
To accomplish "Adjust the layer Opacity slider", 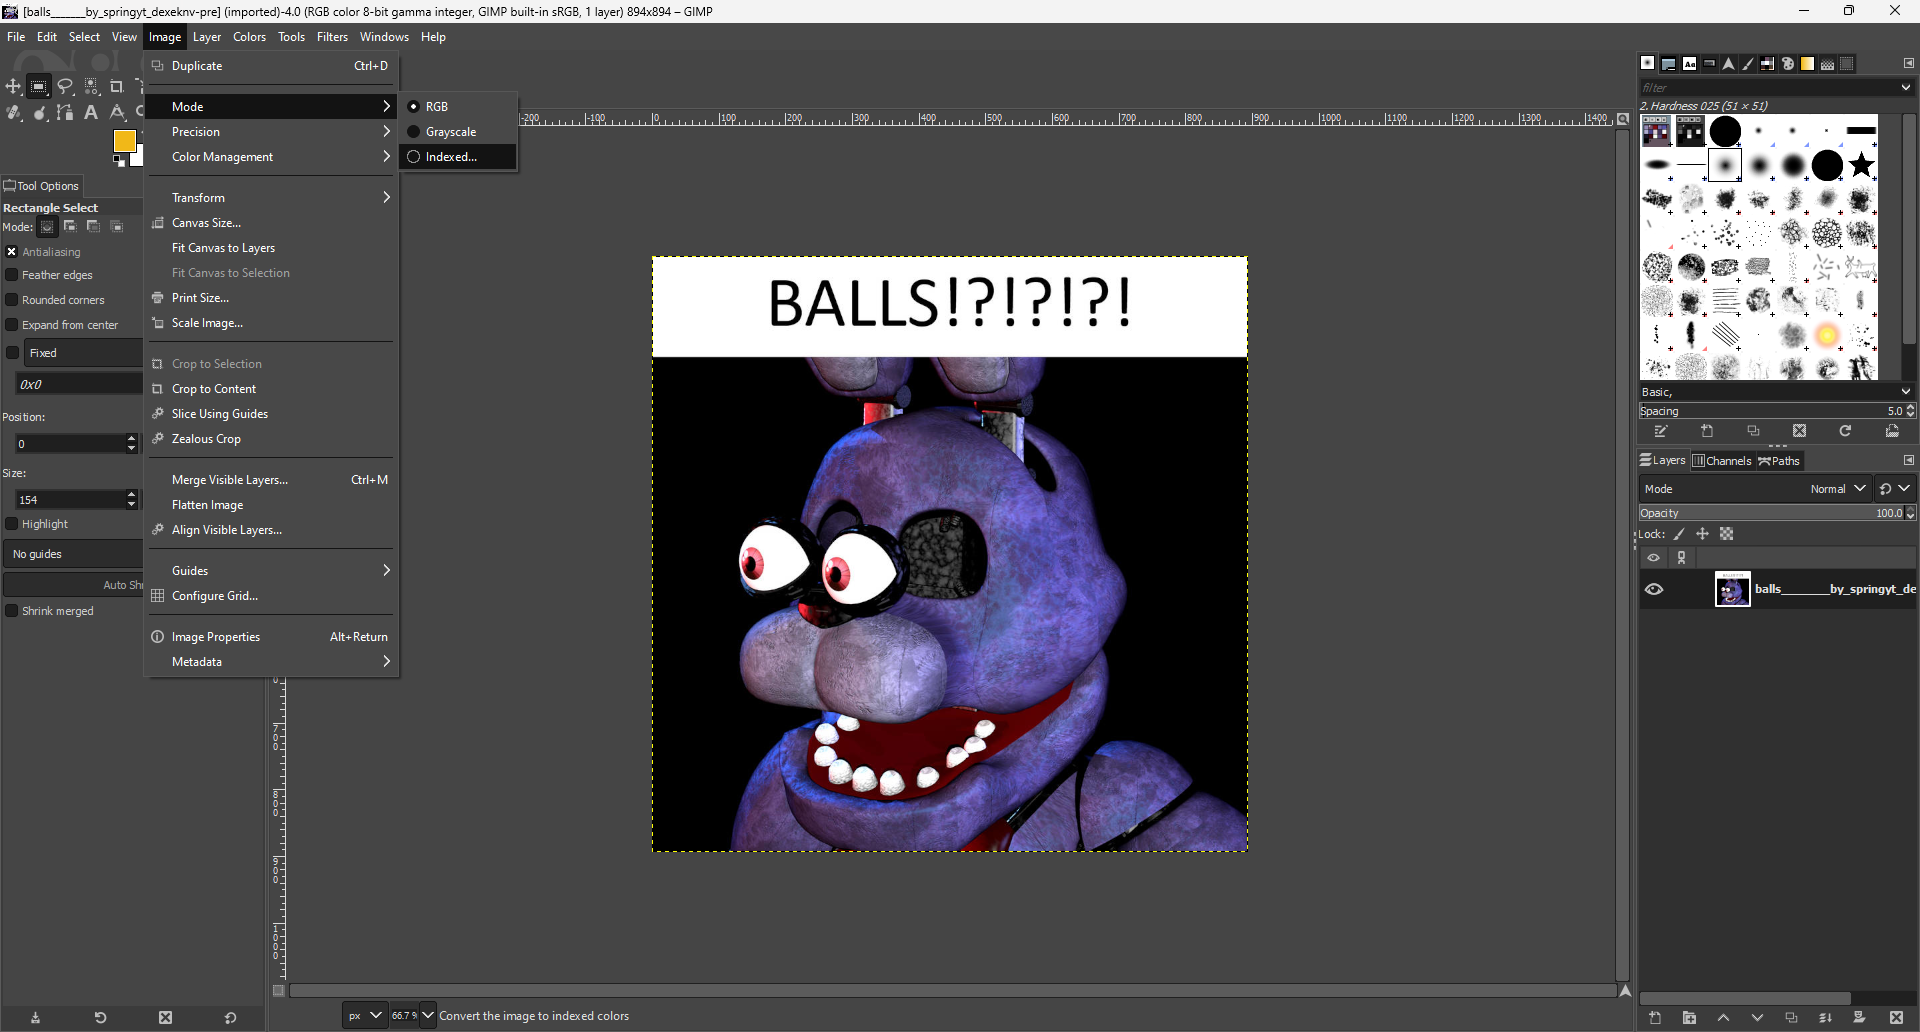I will click(x=1777, y=513).
